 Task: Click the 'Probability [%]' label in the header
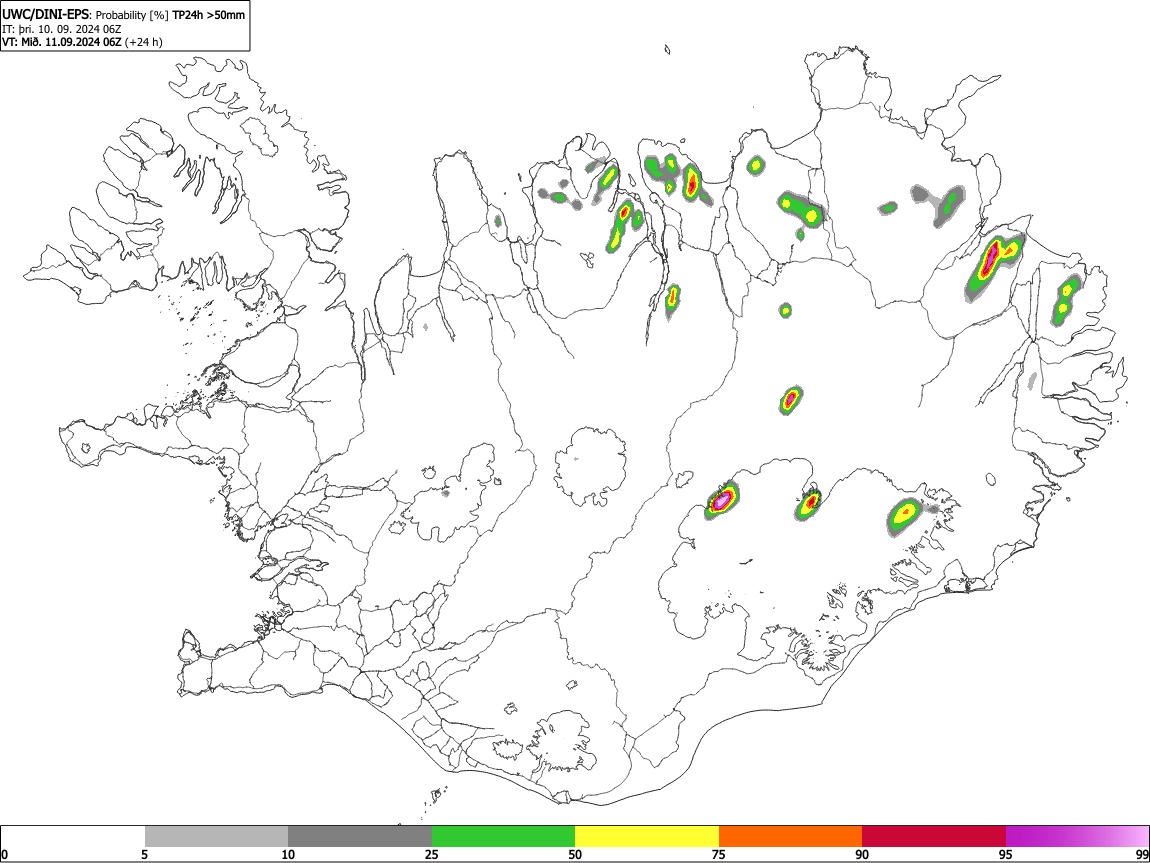coord(132,15)
